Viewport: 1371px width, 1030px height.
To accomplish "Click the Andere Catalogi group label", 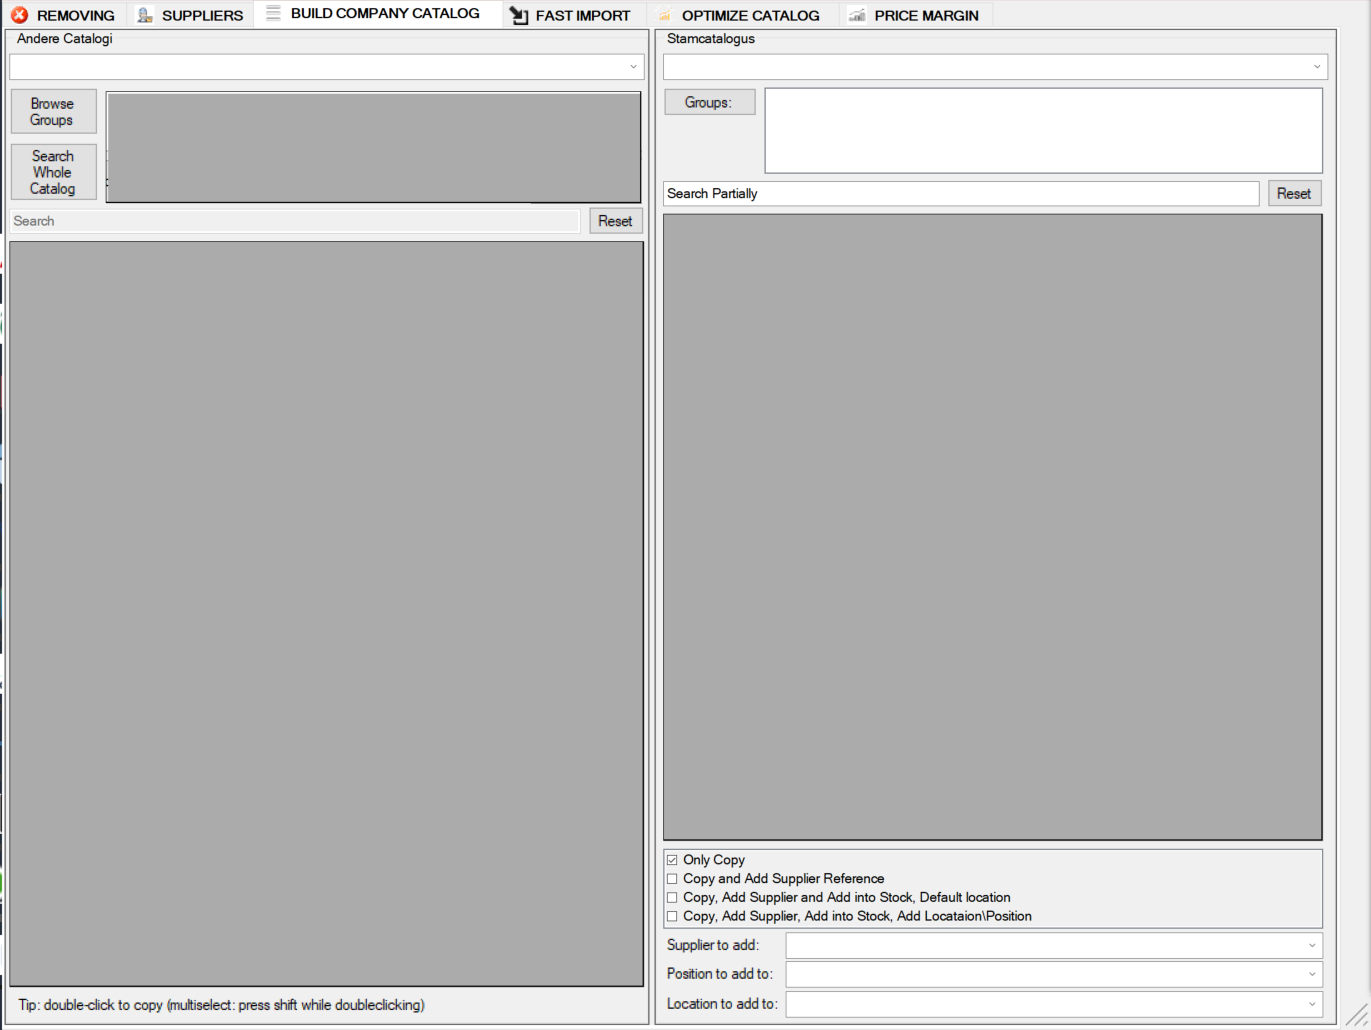I will (65, 39).
